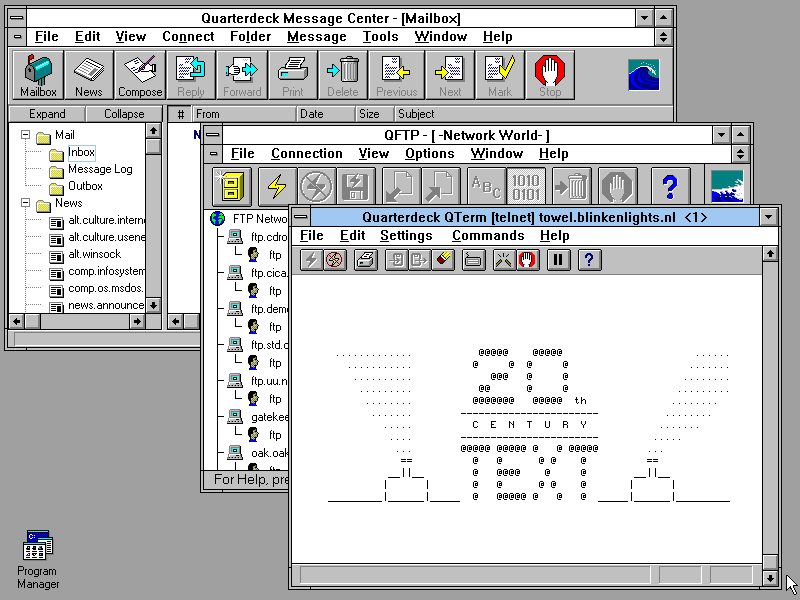
Task: Sort by Subject column header
Action: (x=534, y=114)
